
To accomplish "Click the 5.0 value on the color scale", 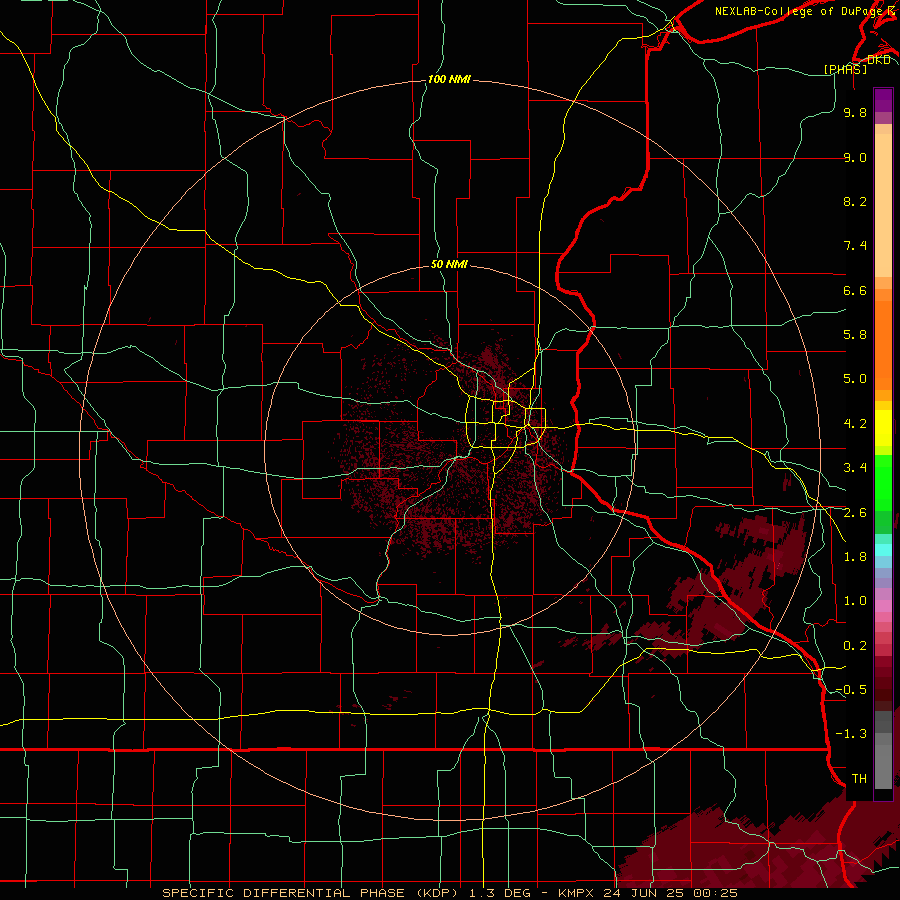I will click(855, 379).
